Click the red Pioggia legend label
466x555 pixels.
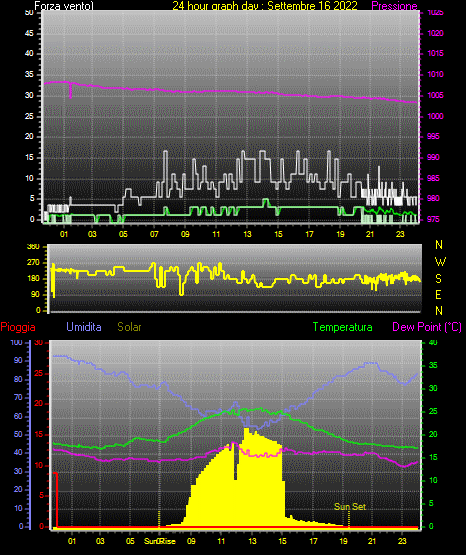(18, 327)
